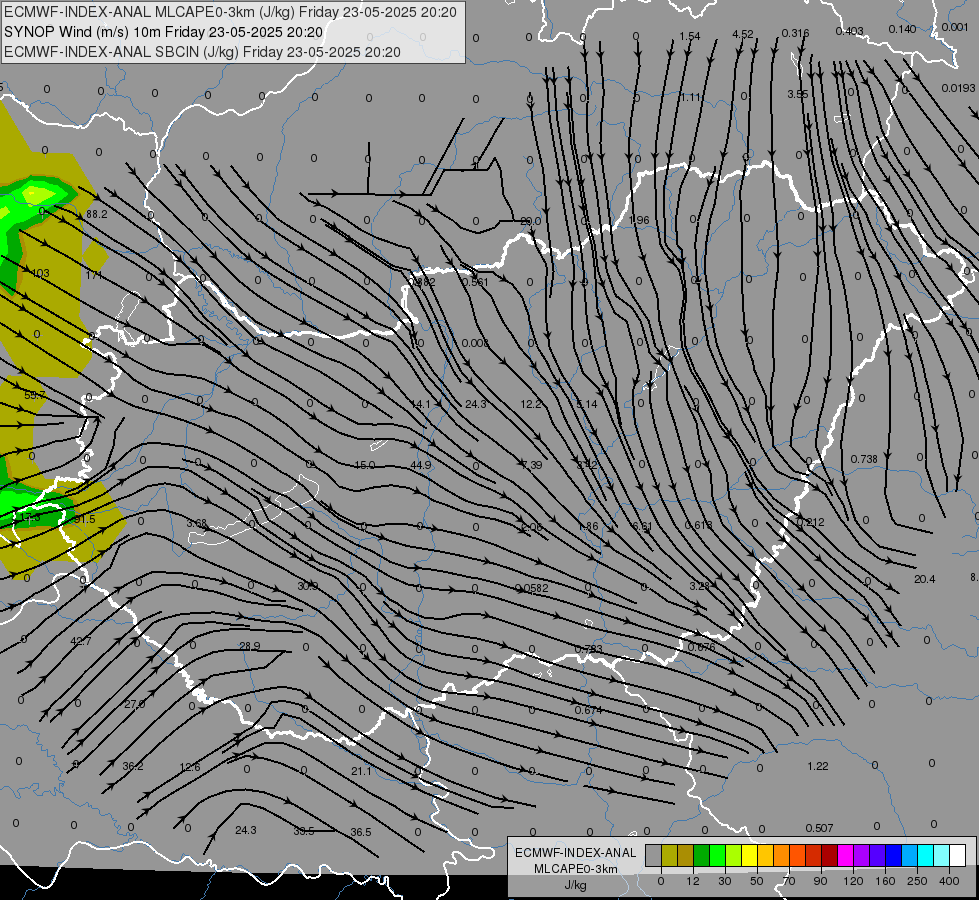Click the legend scale value 12
Screen dimensions: 979x900
tap(693, 881)
